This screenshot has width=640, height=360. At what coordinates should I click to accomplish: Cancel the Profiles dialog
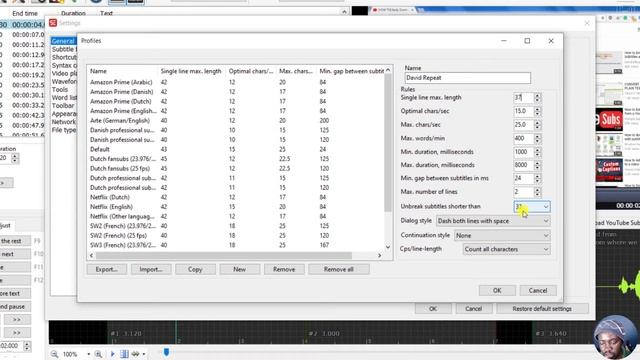click(538, 291)
